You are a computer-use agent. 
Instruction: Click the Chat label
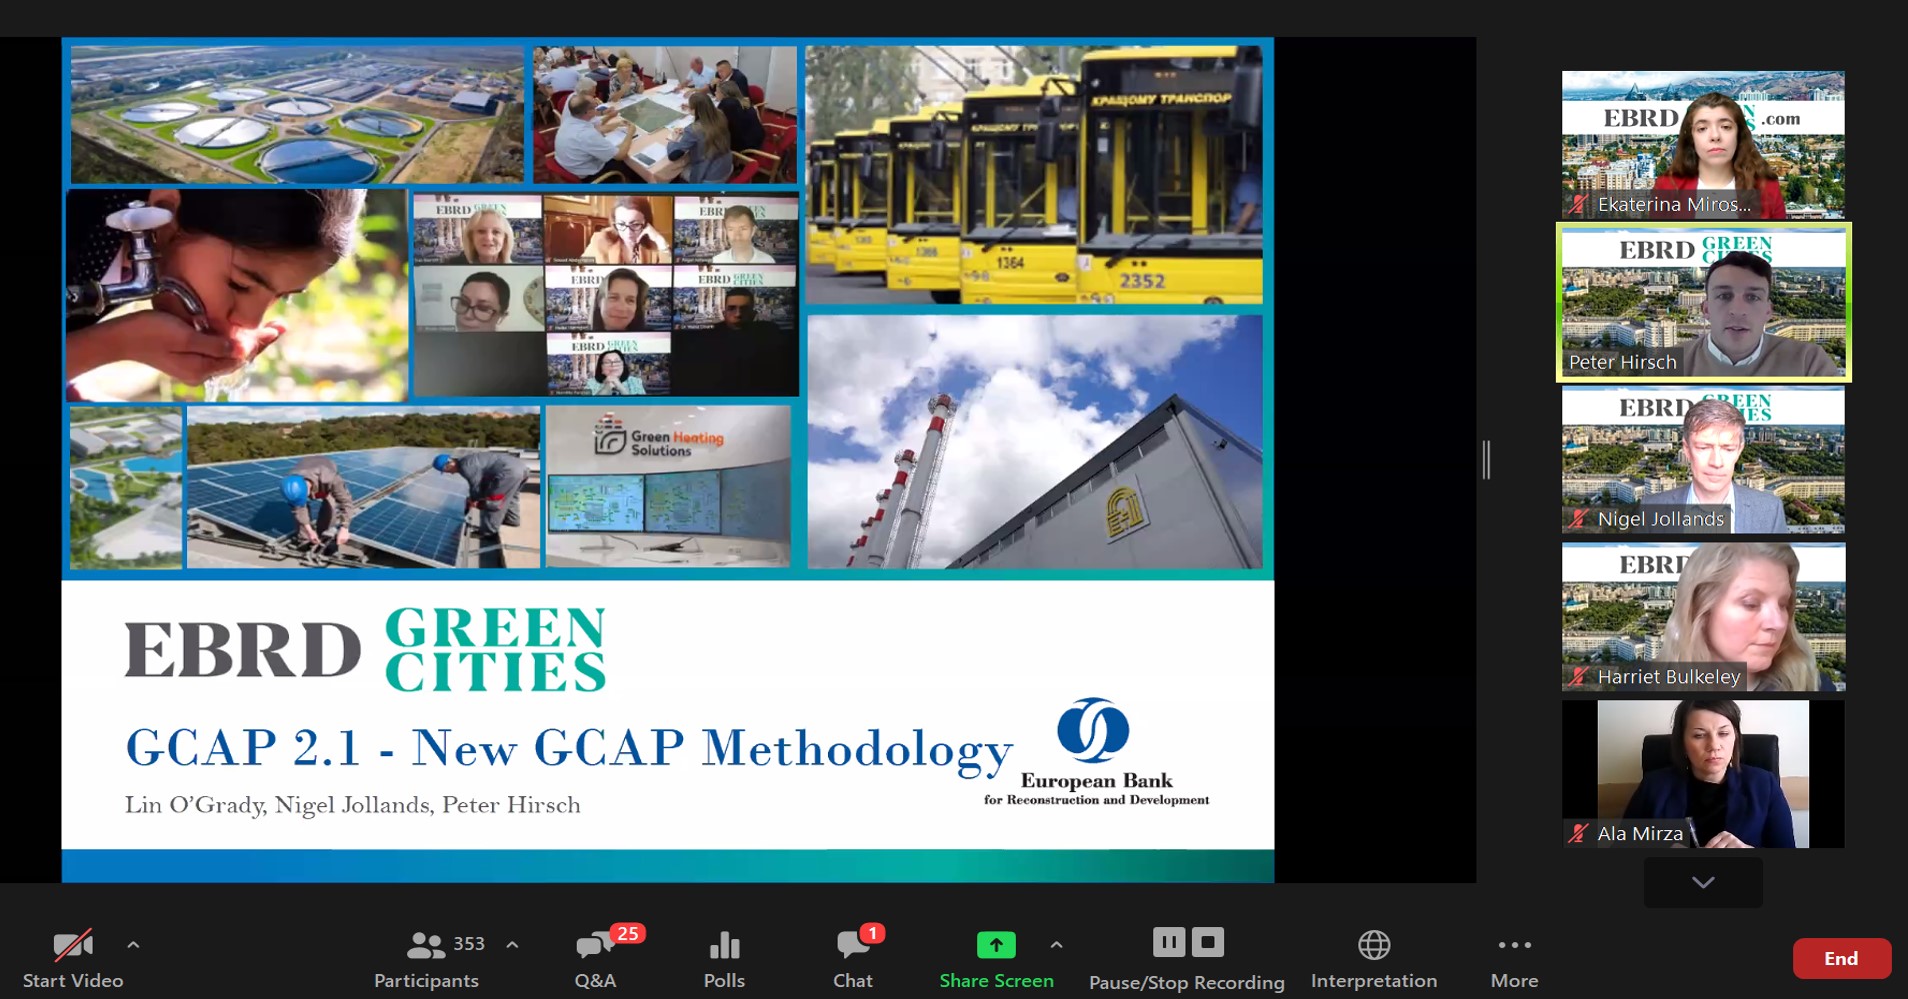(853, 981)
